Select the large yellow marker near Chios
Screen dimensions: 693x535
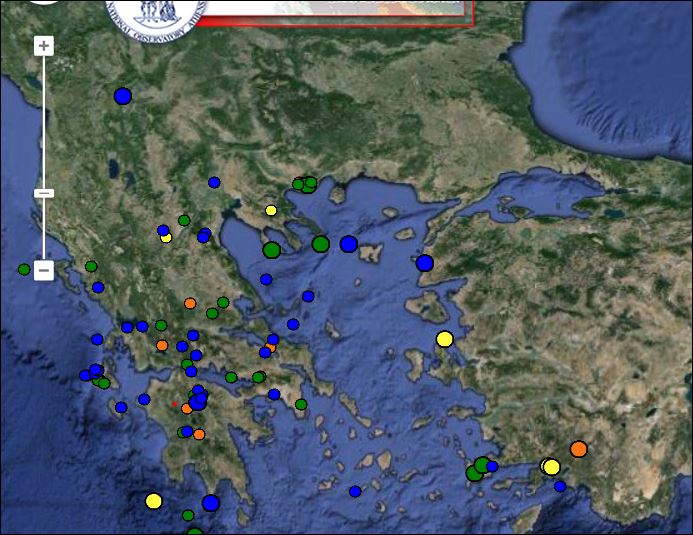445,339
